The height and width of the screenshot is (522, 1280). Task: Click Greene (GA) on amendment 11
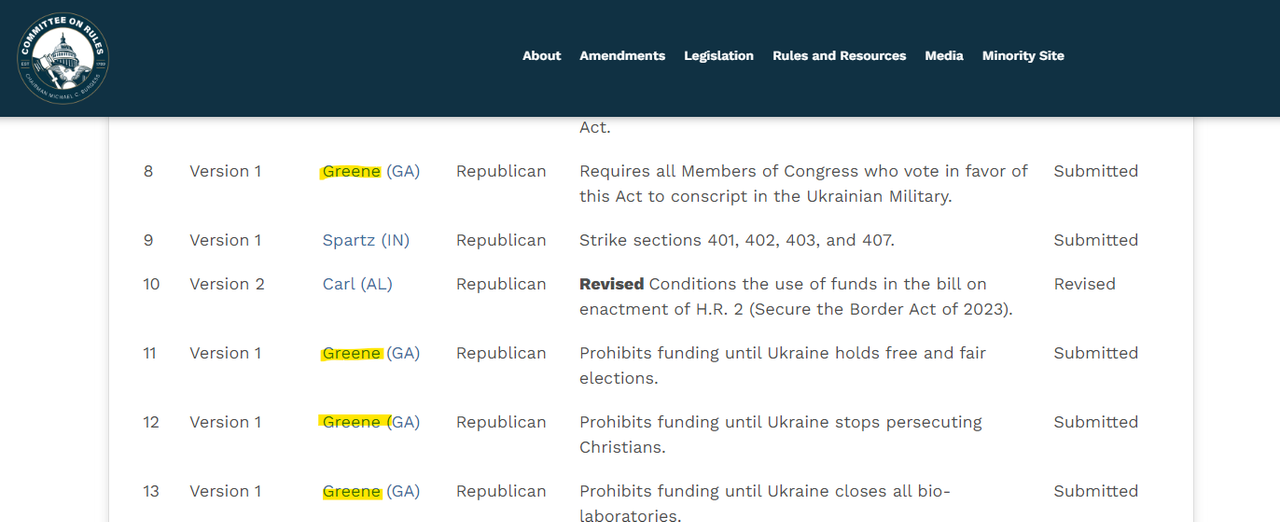tap(370, 353)
